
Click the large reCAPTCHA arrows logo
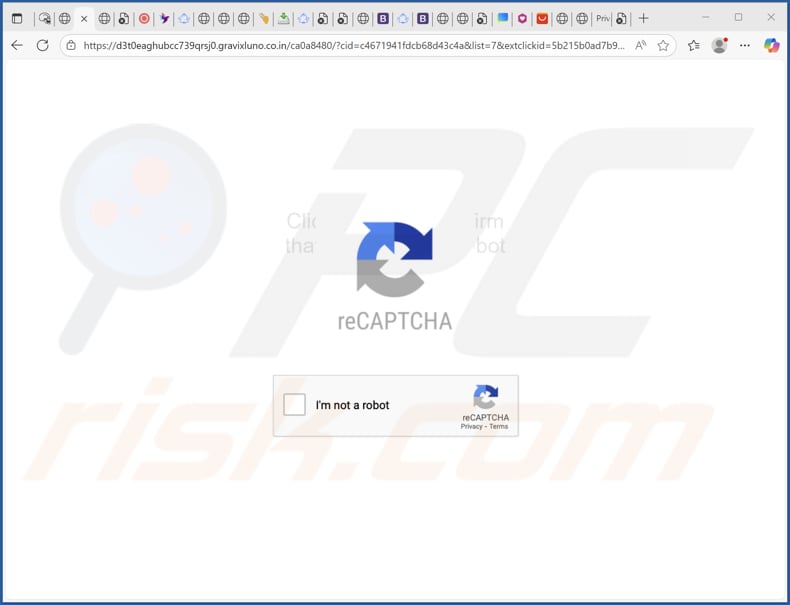[394, 259]
